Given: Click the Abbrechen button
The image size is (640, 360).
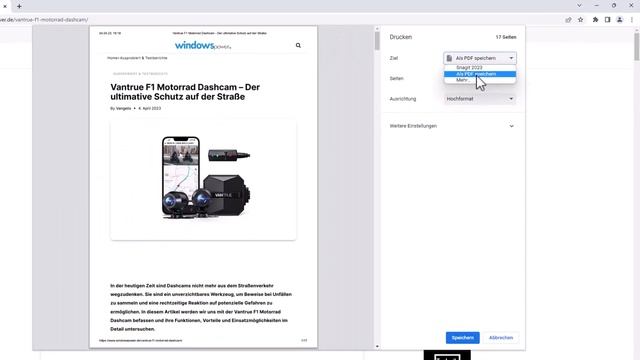Looking at the screenshot, I should 501,338.
